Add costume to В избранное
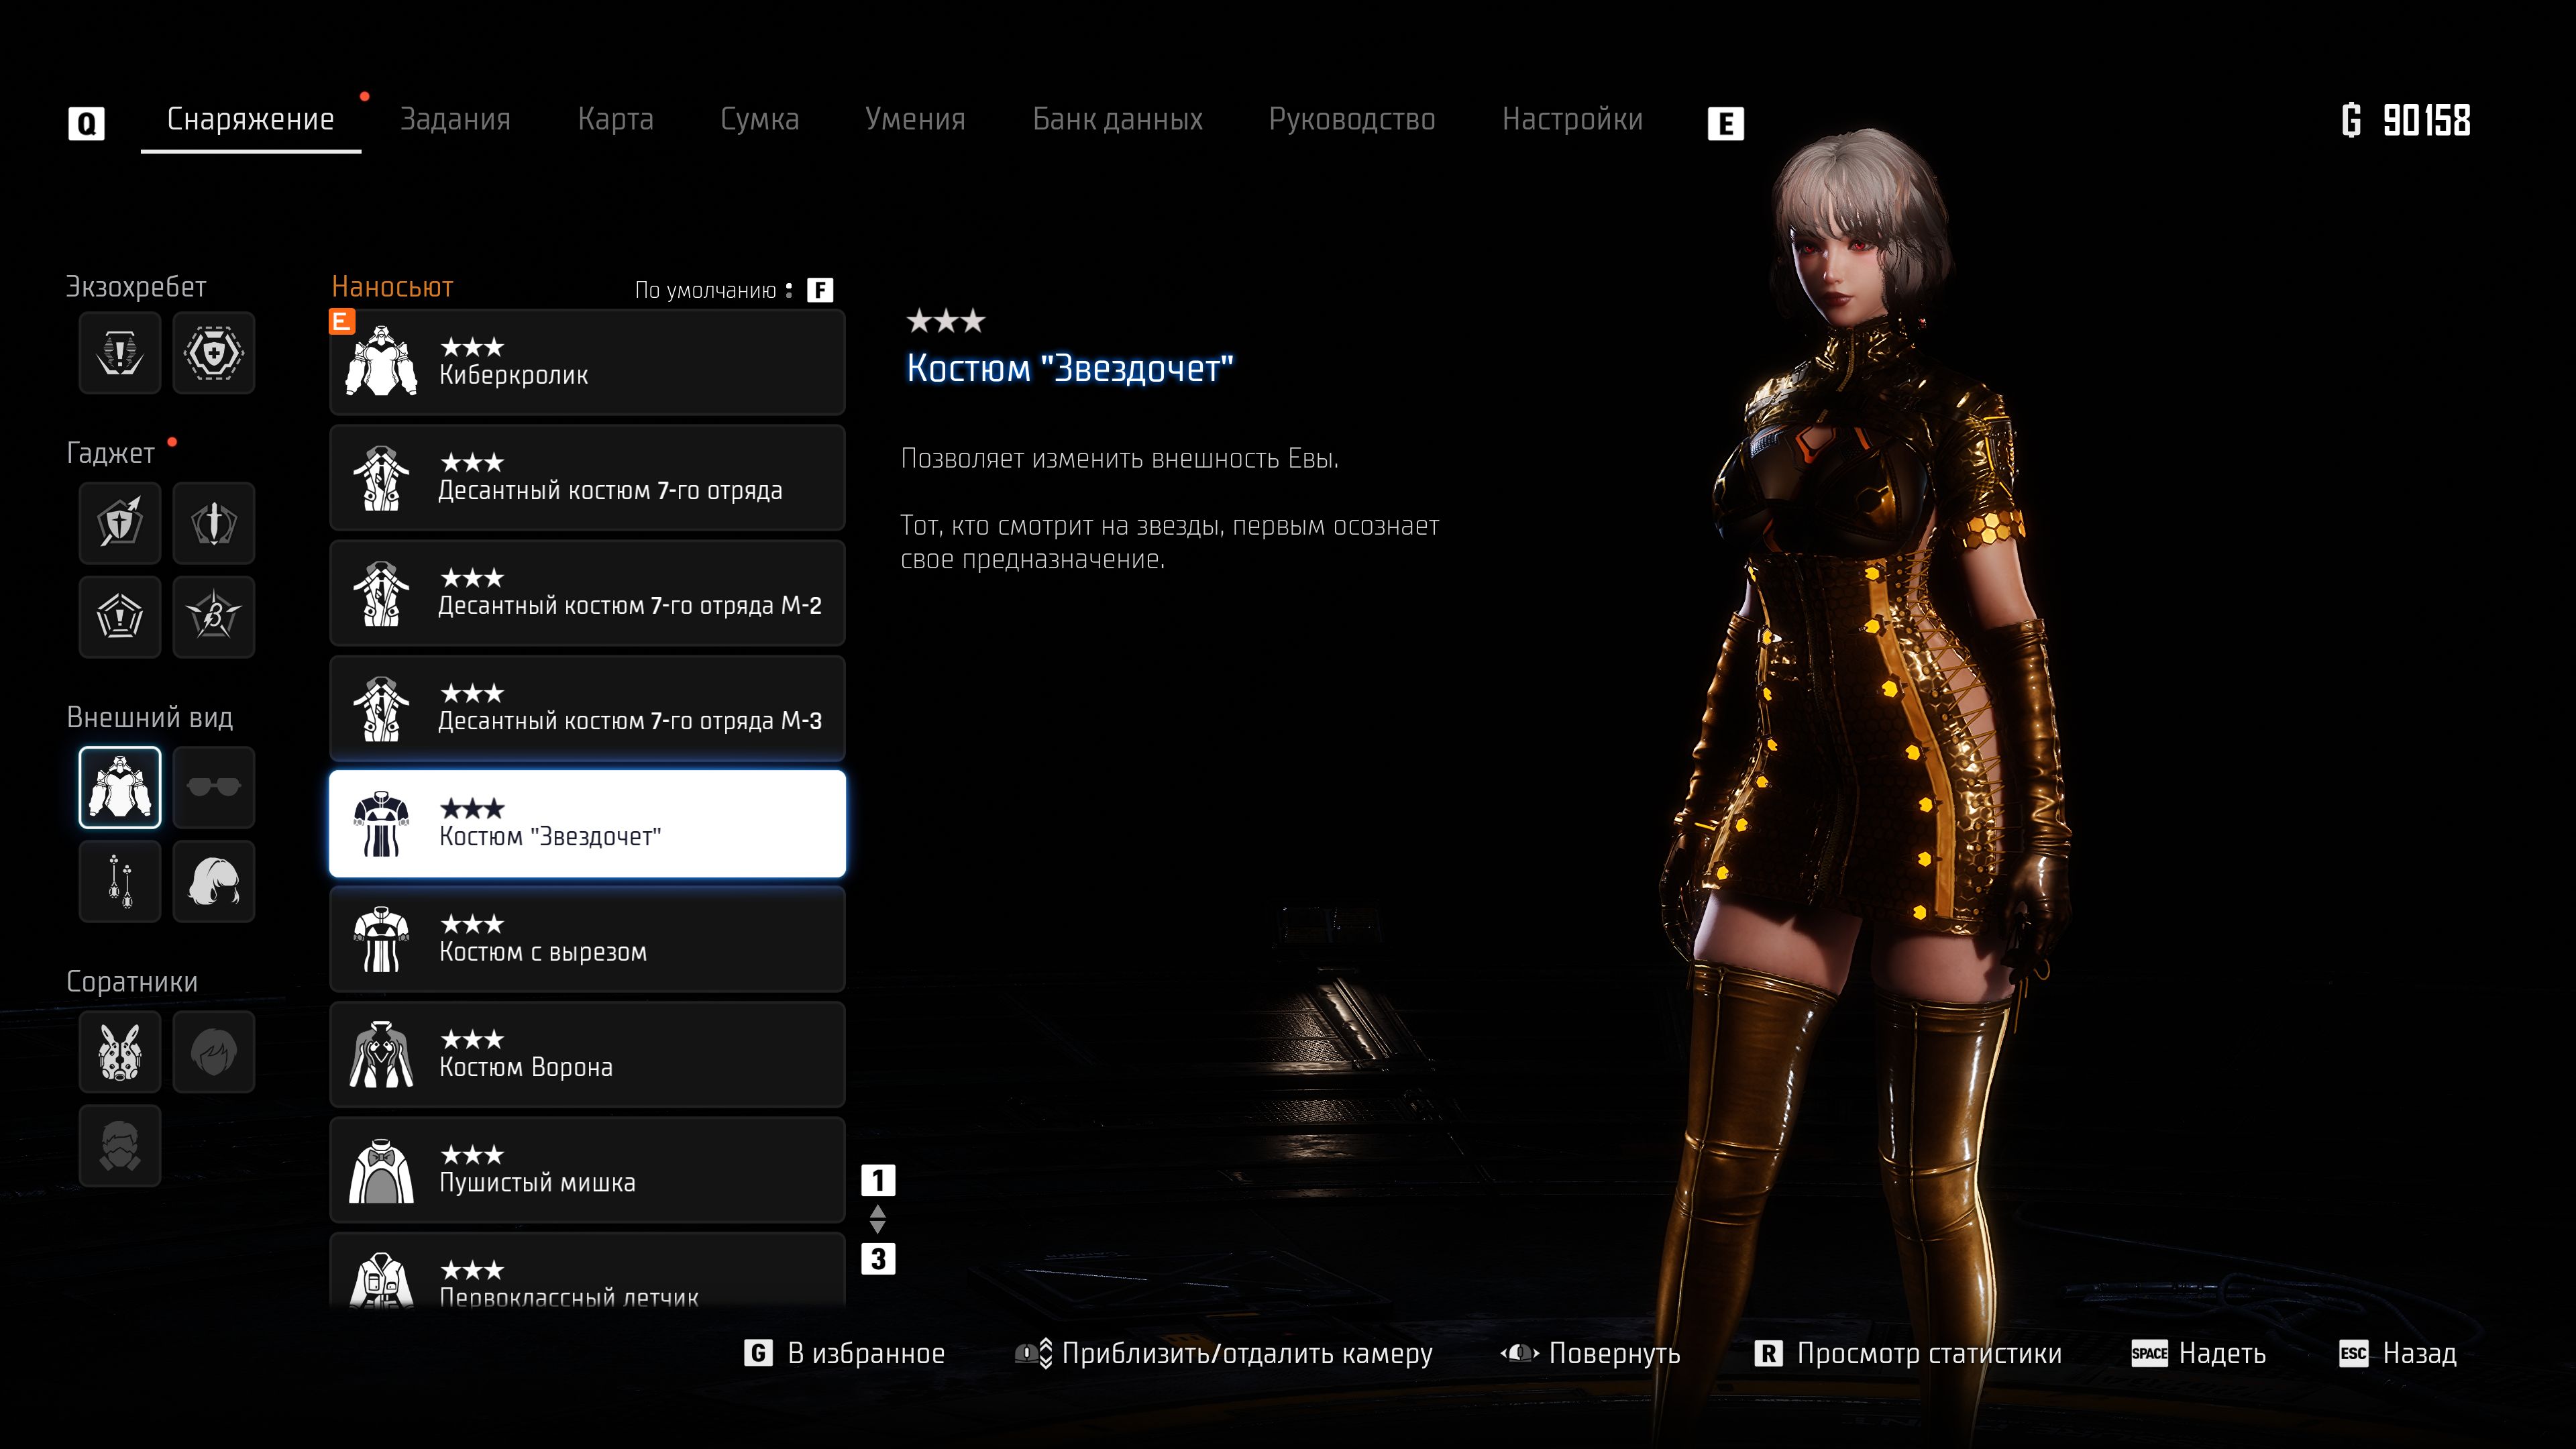Screen dimensions: 2576x1449 pos(845,1353)
